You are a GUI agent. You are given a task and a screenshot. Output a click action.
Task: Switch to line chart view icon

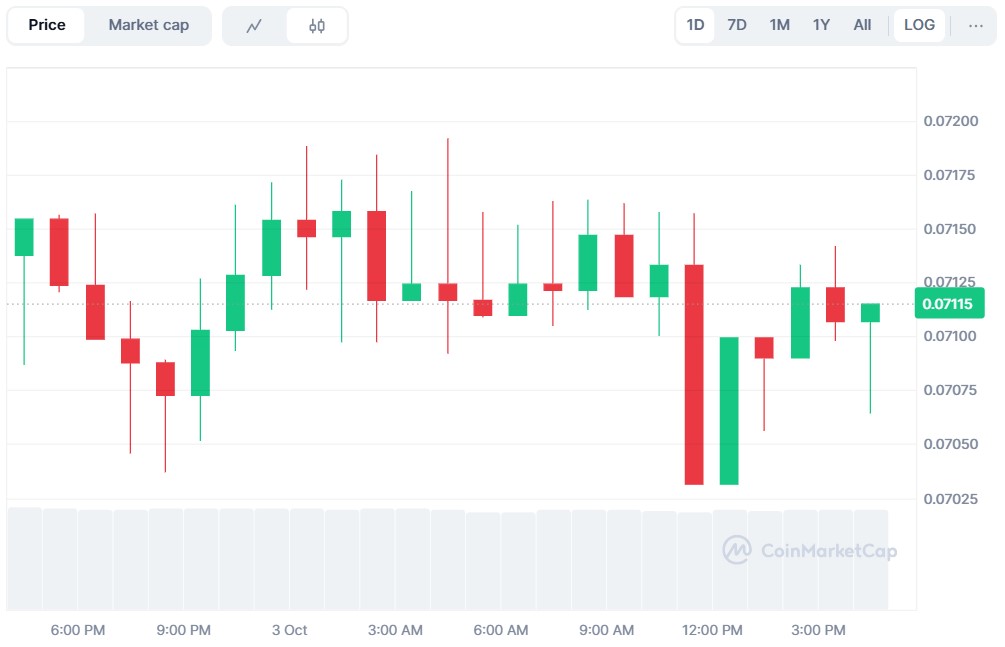click(x=254, y=26)
